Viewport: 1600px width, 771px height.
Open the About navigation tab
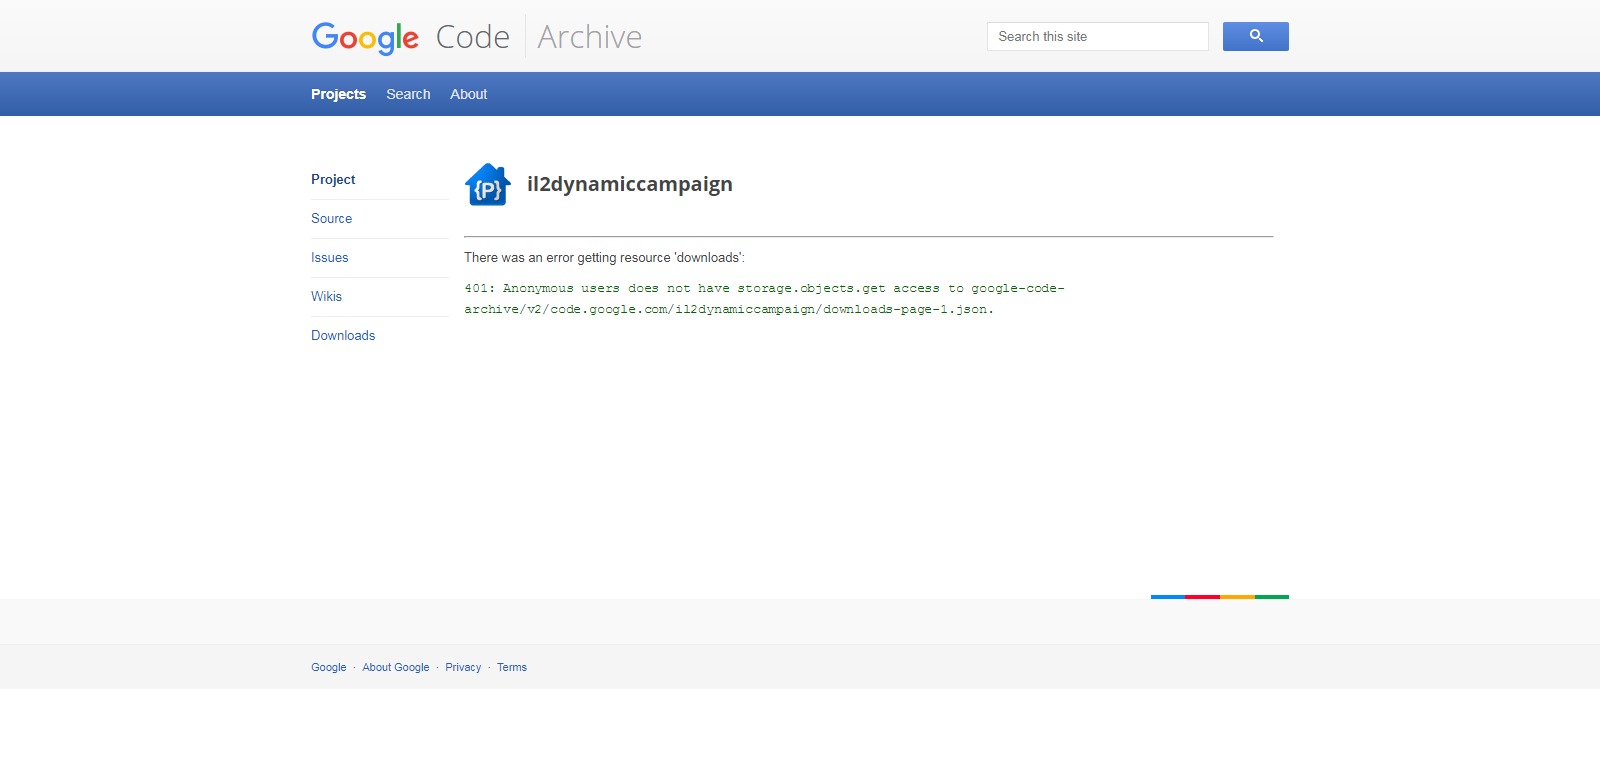tap(469, 94)
